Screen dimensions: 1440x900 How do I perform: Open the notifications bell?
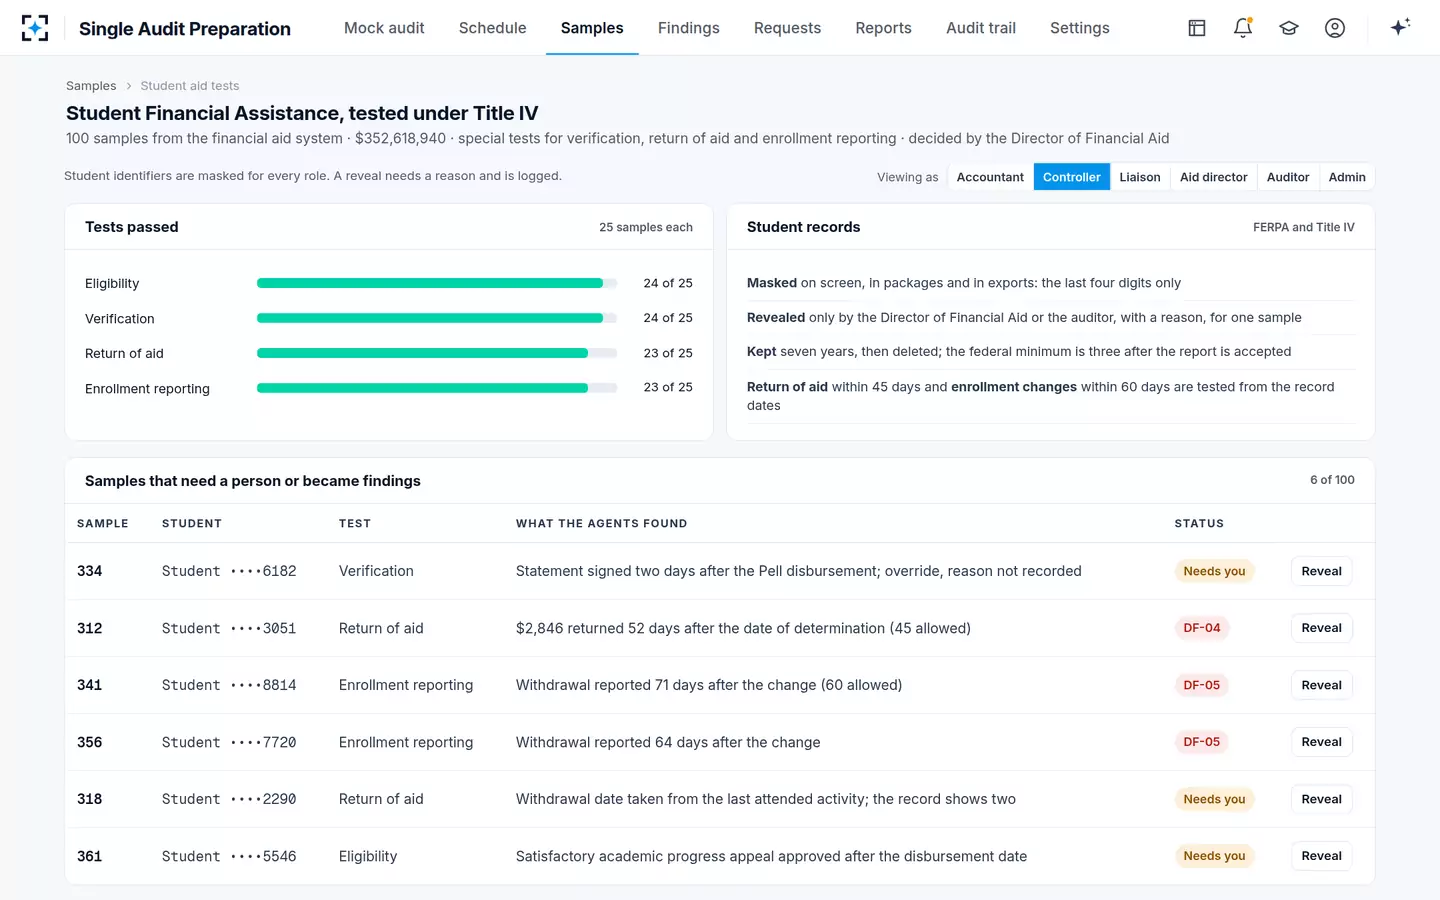pyautogui.click(x=1243, y=28)
